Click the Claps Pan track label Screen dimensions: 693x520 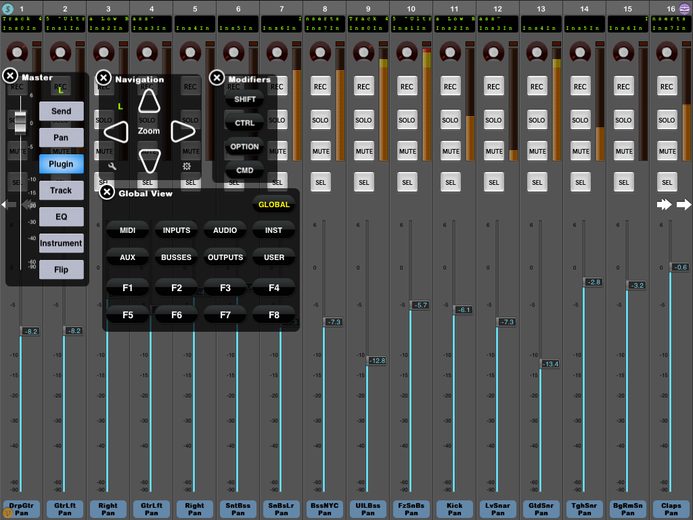coord(671,509)
